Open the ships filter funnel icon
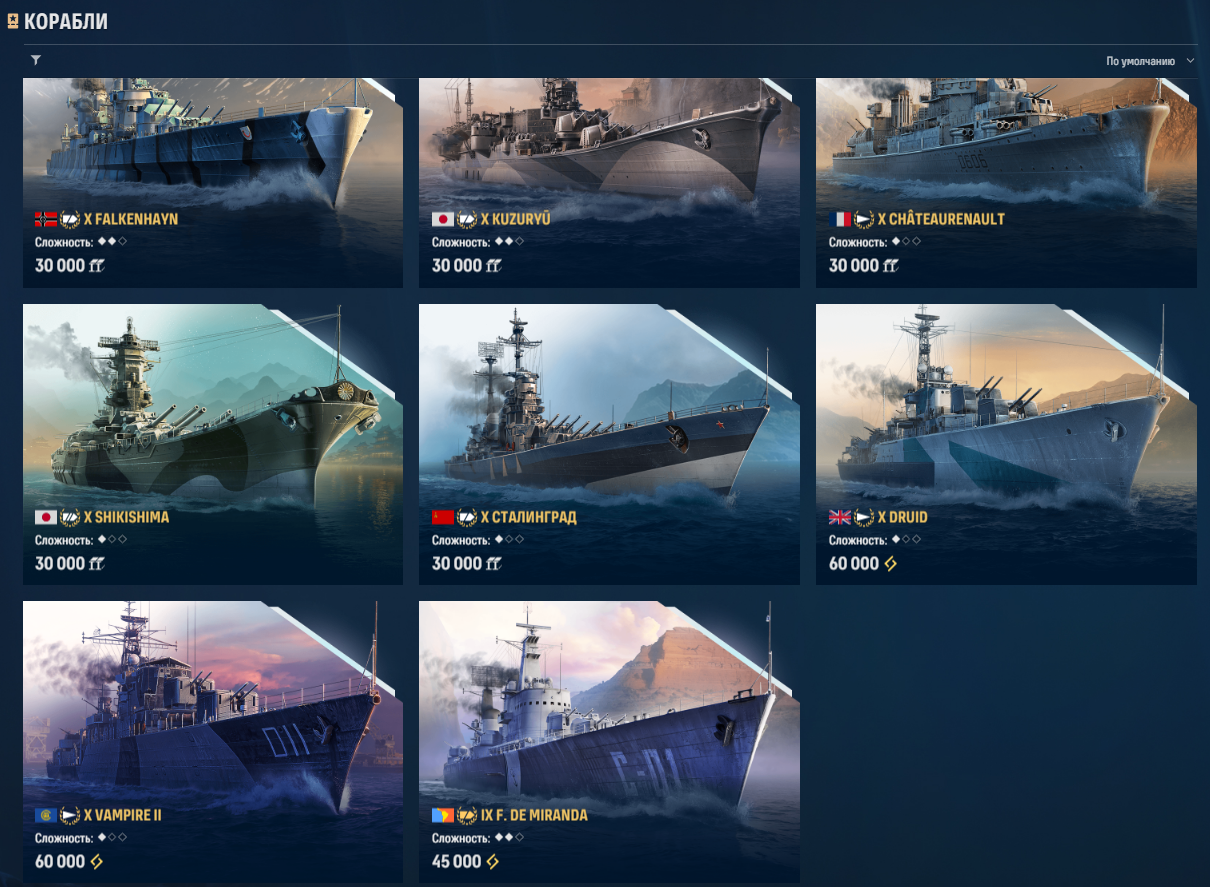Viewport: 1210px width, 887px height. point(36,60)
